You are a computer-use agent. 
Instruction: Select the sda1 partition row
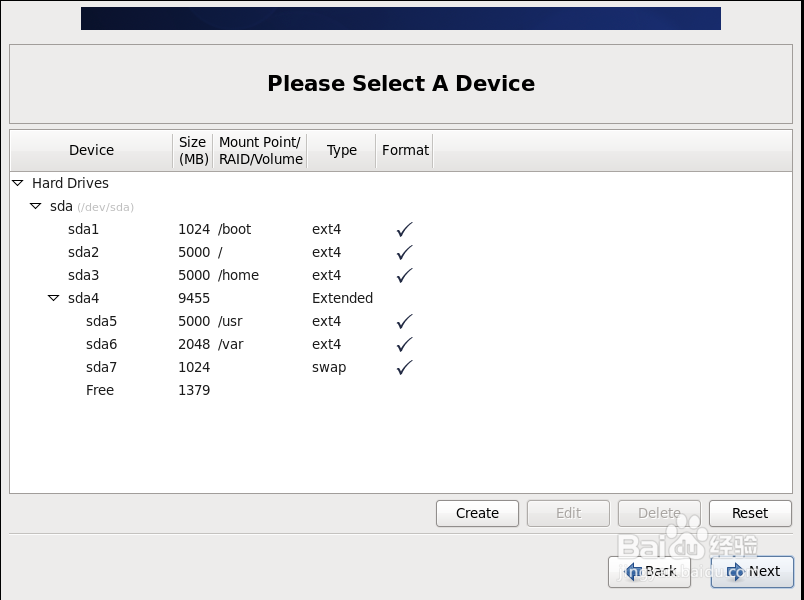click(401, 229)
